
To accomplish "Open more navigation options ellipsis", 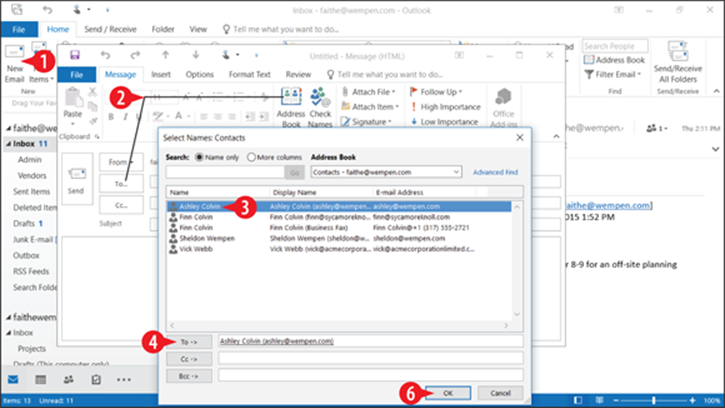I will 123,380.
